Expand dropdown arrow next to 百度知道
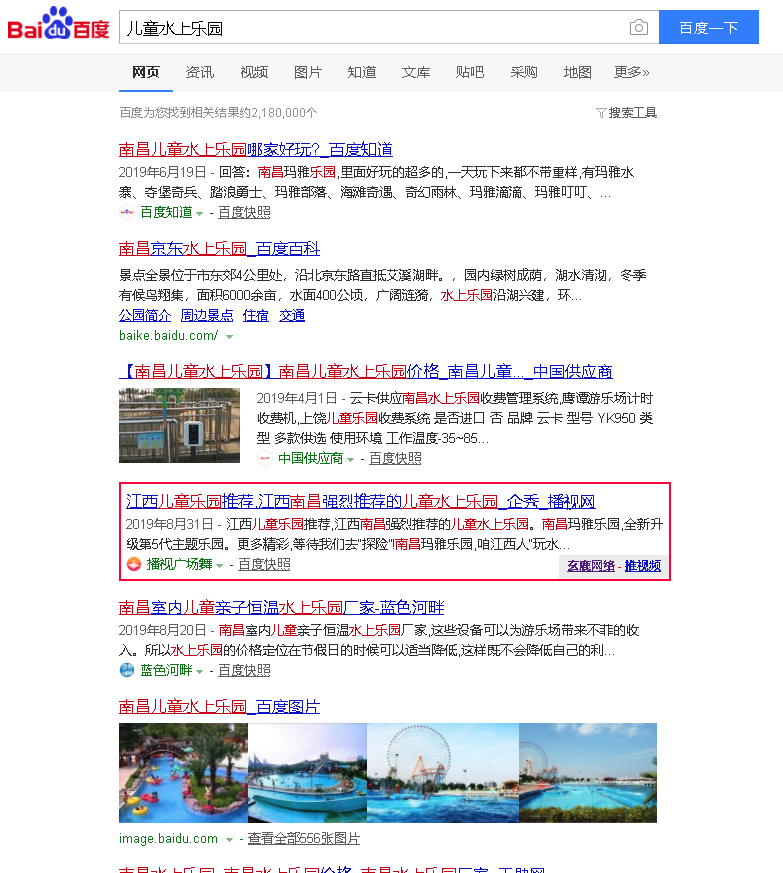The width and height of the screenshot is (783, 873). (199, 214)
